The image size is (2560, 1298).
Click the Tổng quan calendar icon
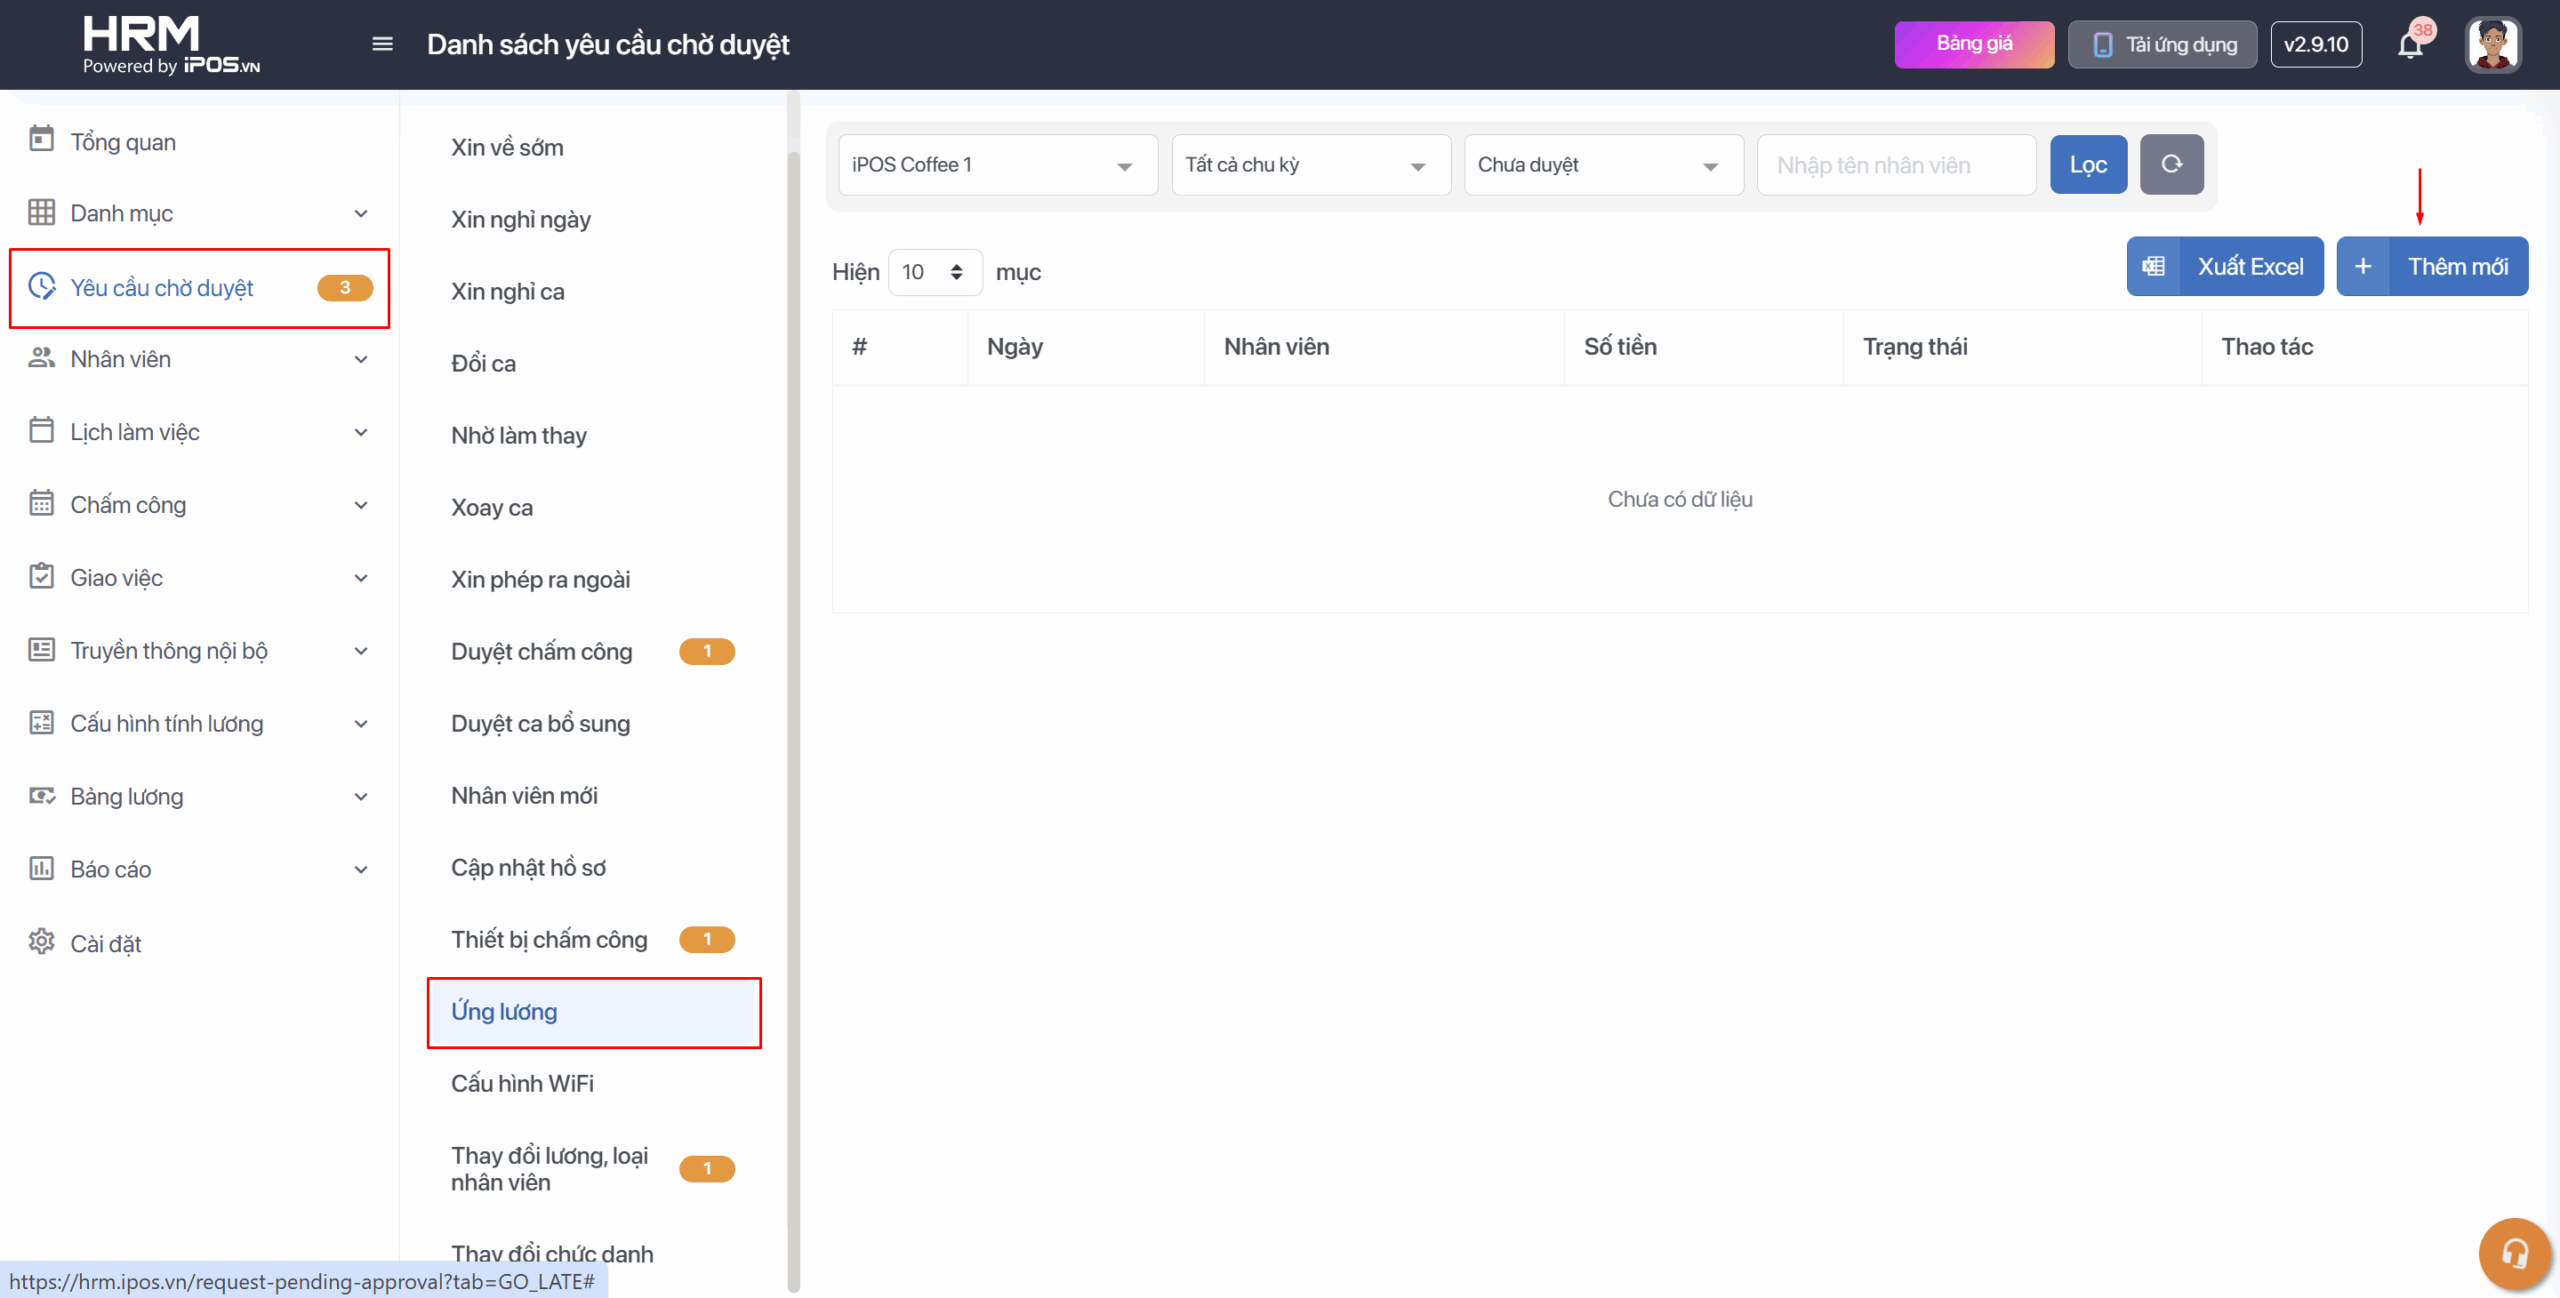click(41, 140)
